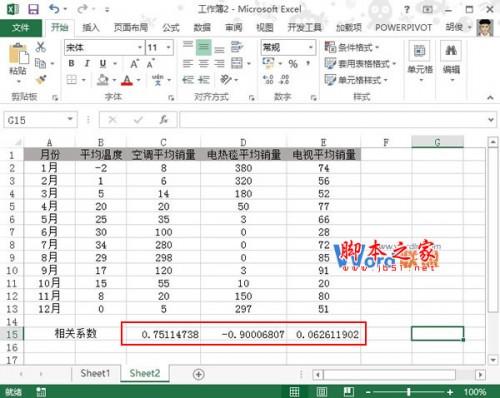
Task: Toggle center text alignment
Action: [203, 63]
